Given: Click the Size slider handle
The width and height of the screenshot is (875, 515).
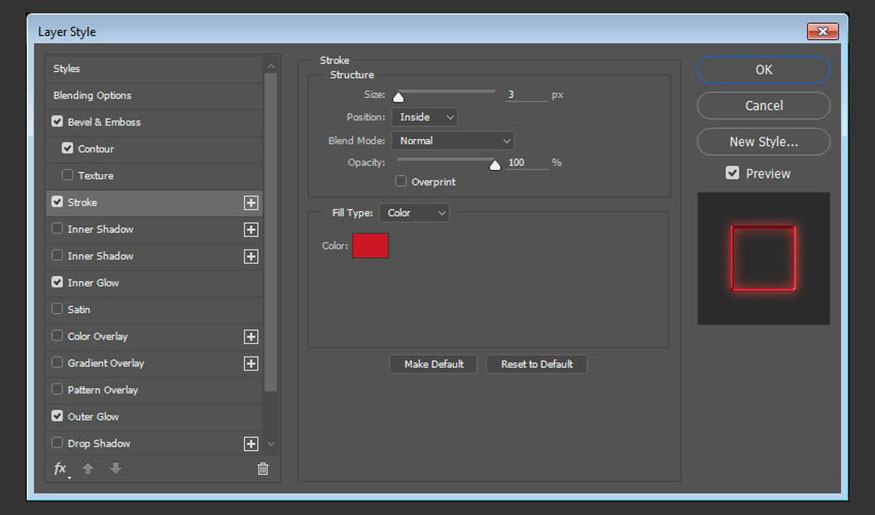Looking at the screenshot, I should point(398,98).
